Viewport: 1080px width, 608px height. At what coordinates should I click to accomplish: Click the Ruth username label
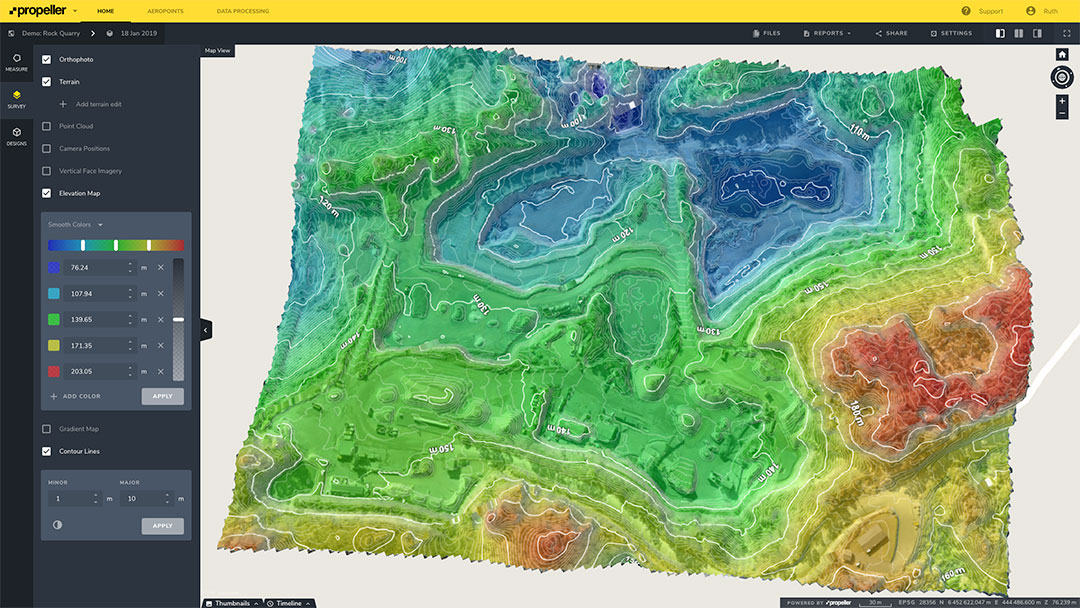[x=1050, y=11]
